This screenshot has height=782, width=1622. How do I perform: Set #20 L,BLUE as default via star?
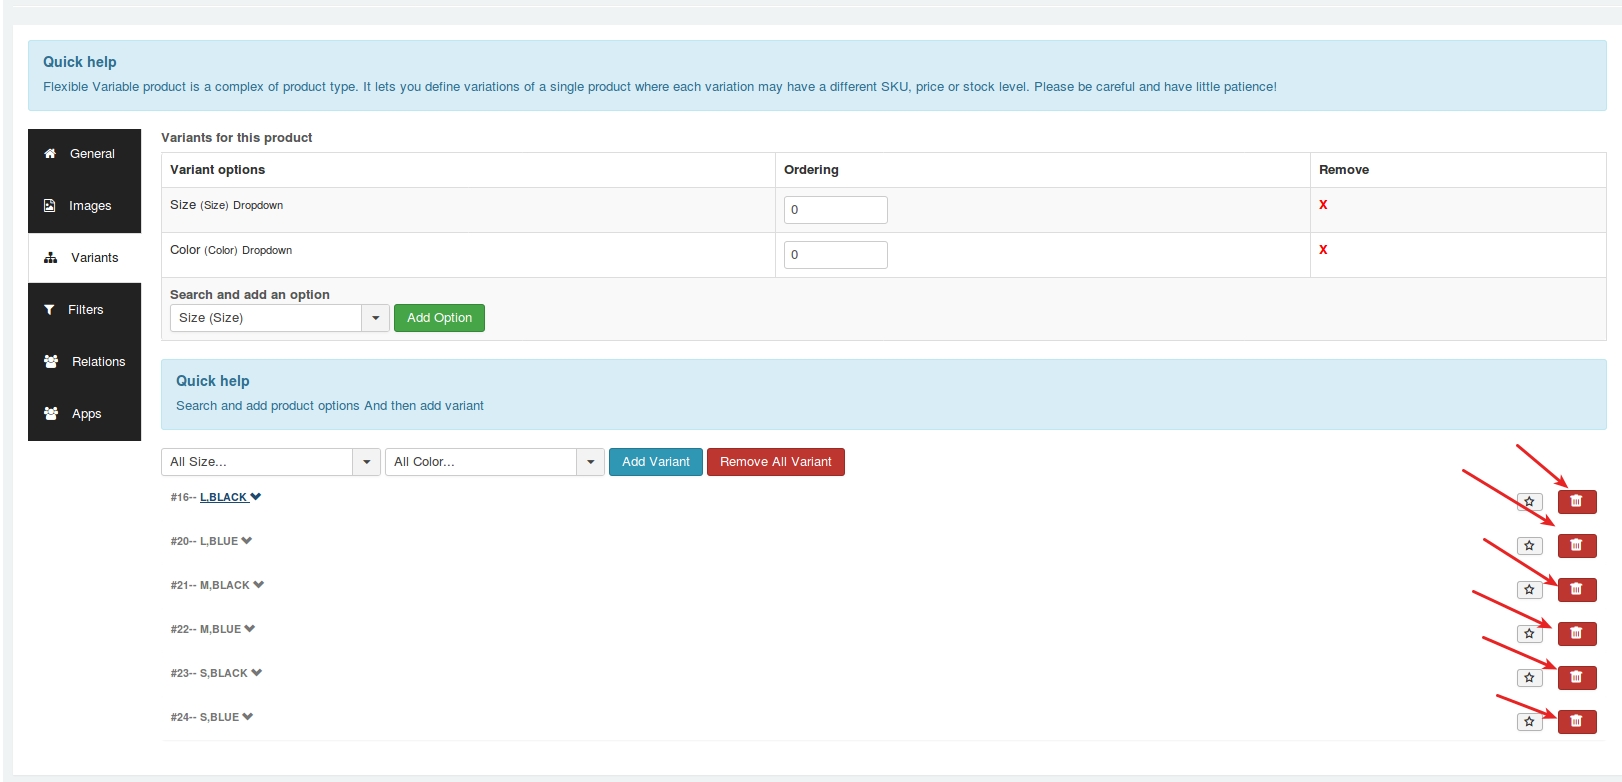[x=1529, y=546]
